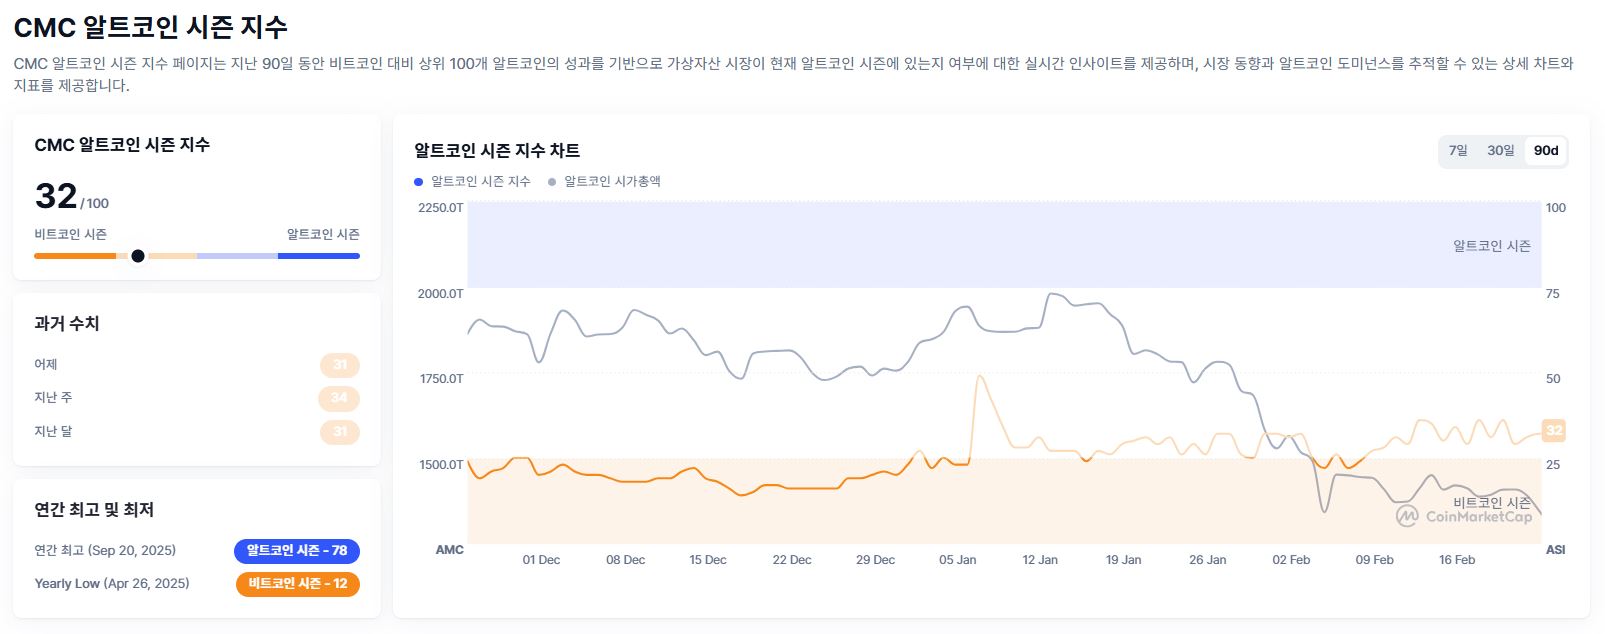Image resolution: width=1605 pixels, height=634 pixels.
Task: Toggle the 알트코인 시가총액 series visibility
Action: (610, 181)
